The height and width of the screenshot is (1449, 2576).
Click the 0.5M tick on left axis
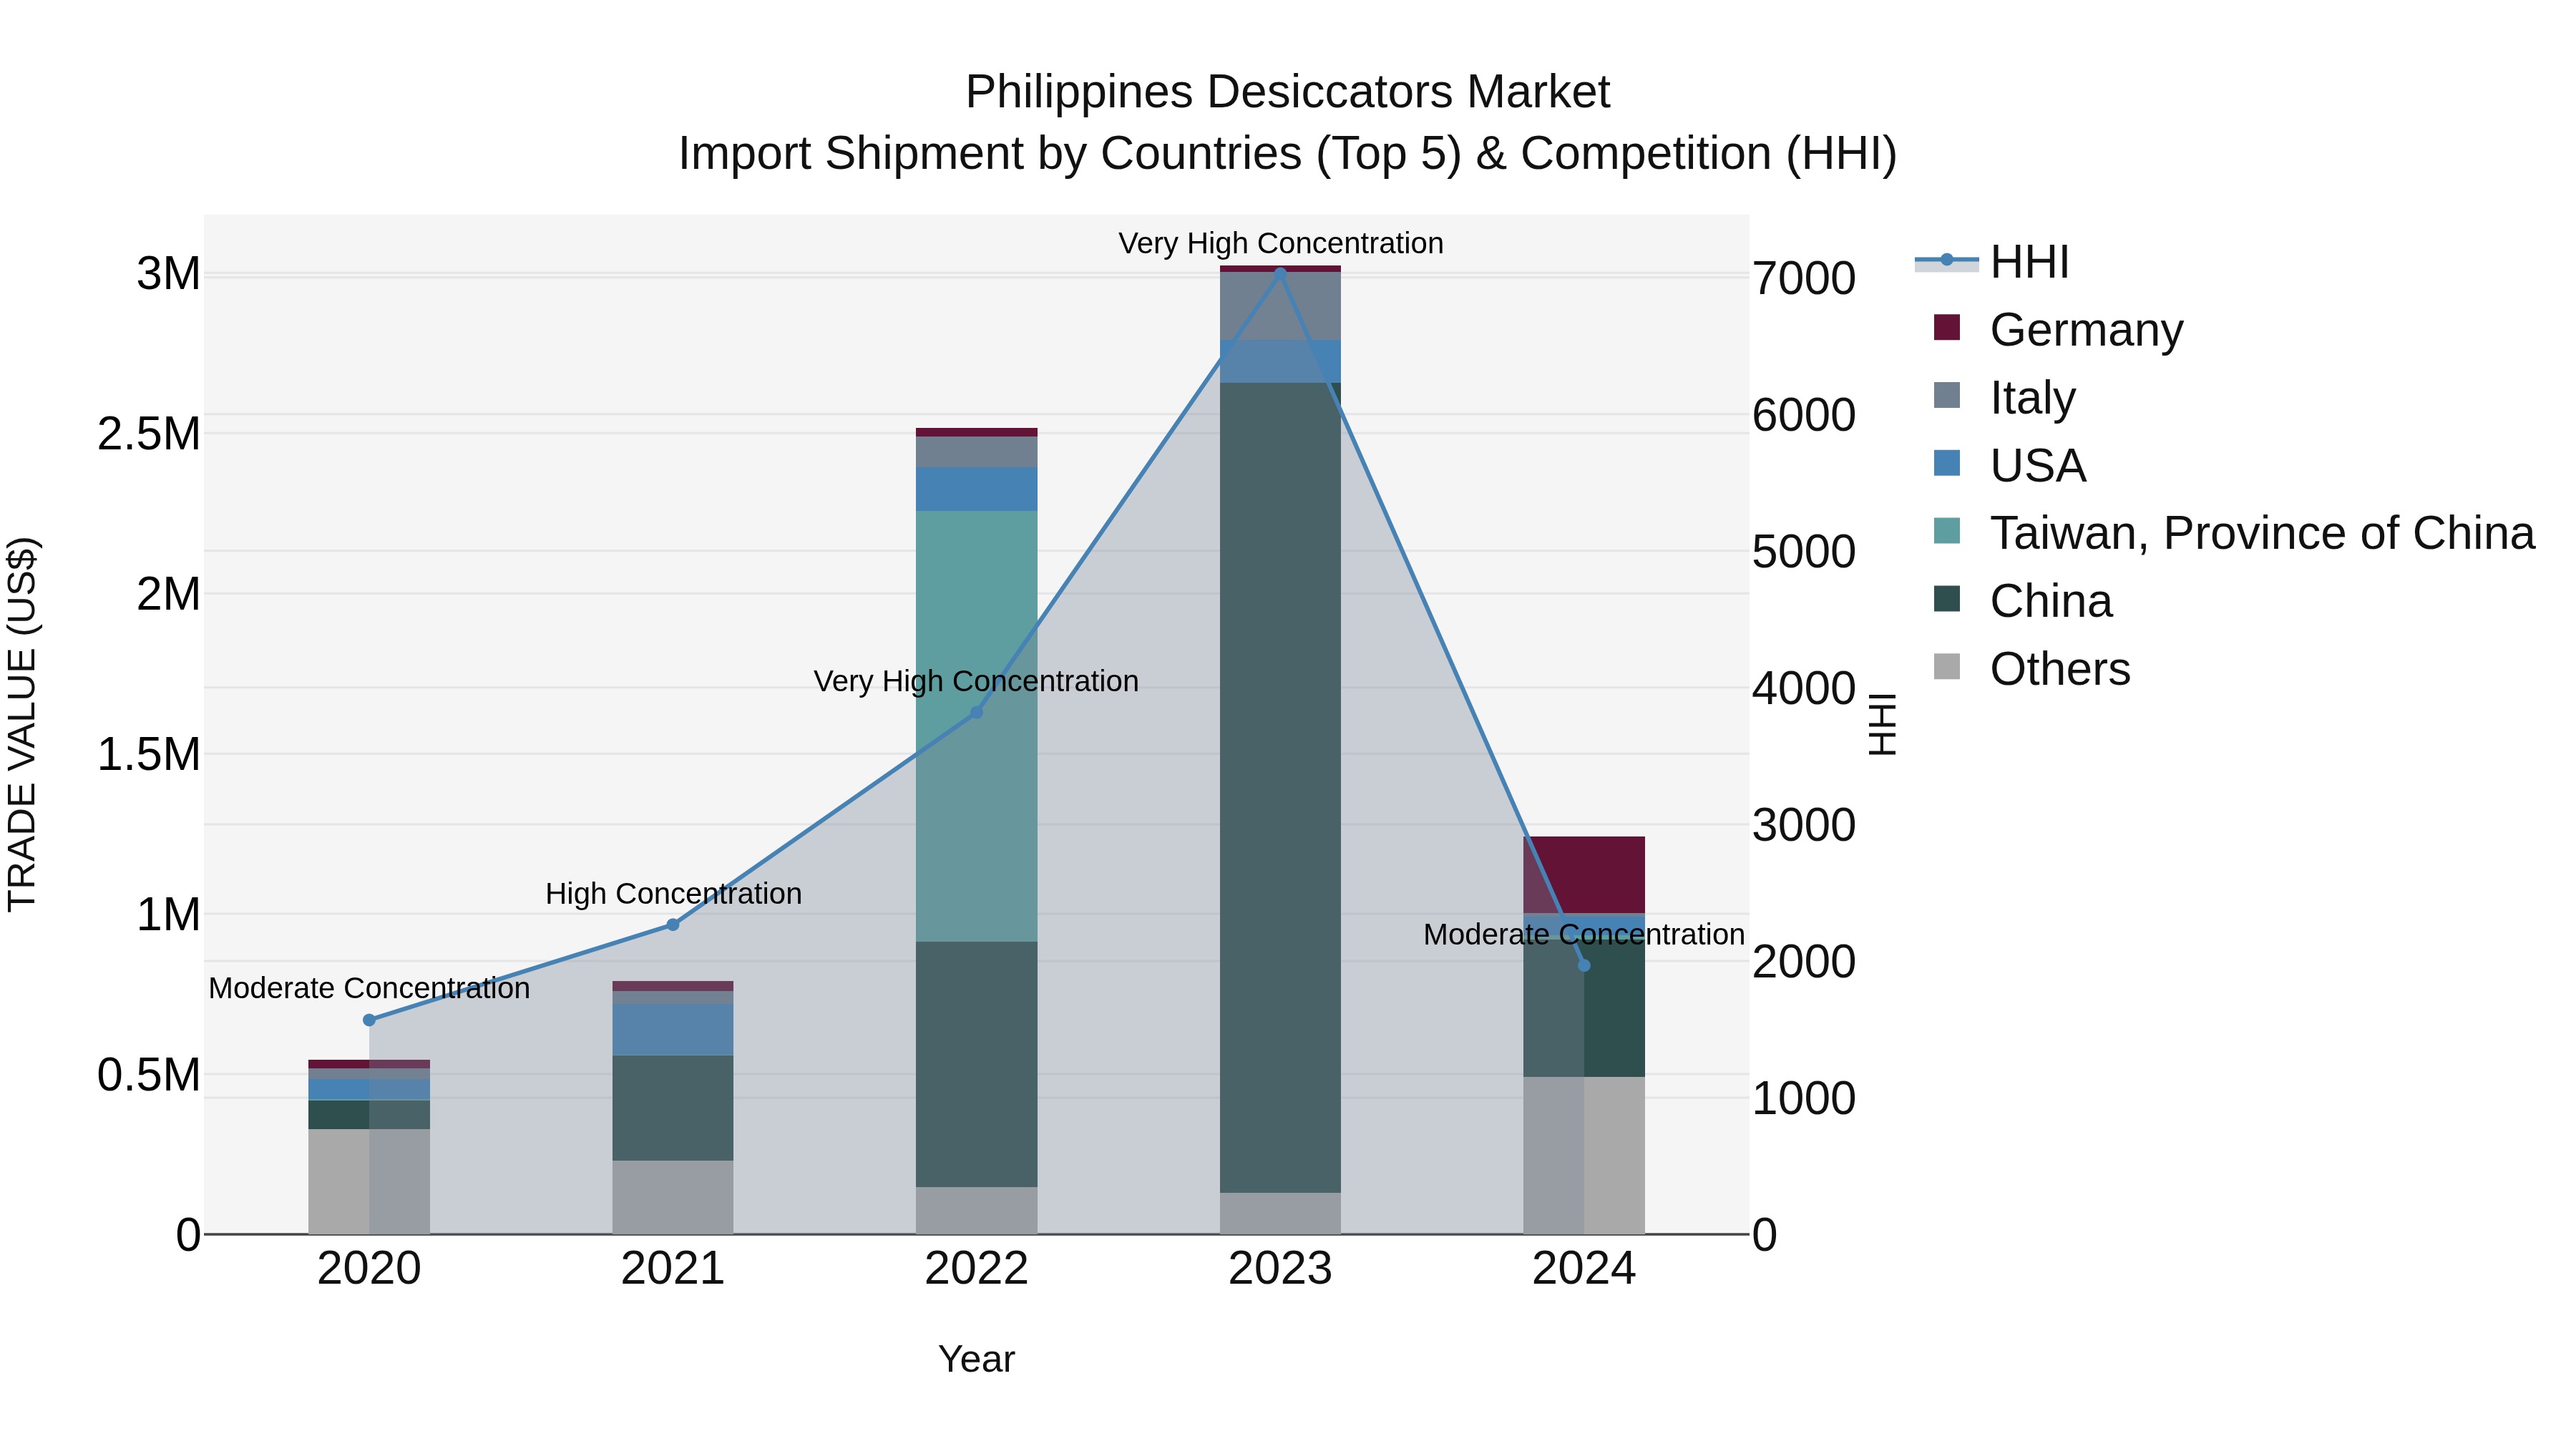pyautogui.click(x=149, y=1075)
